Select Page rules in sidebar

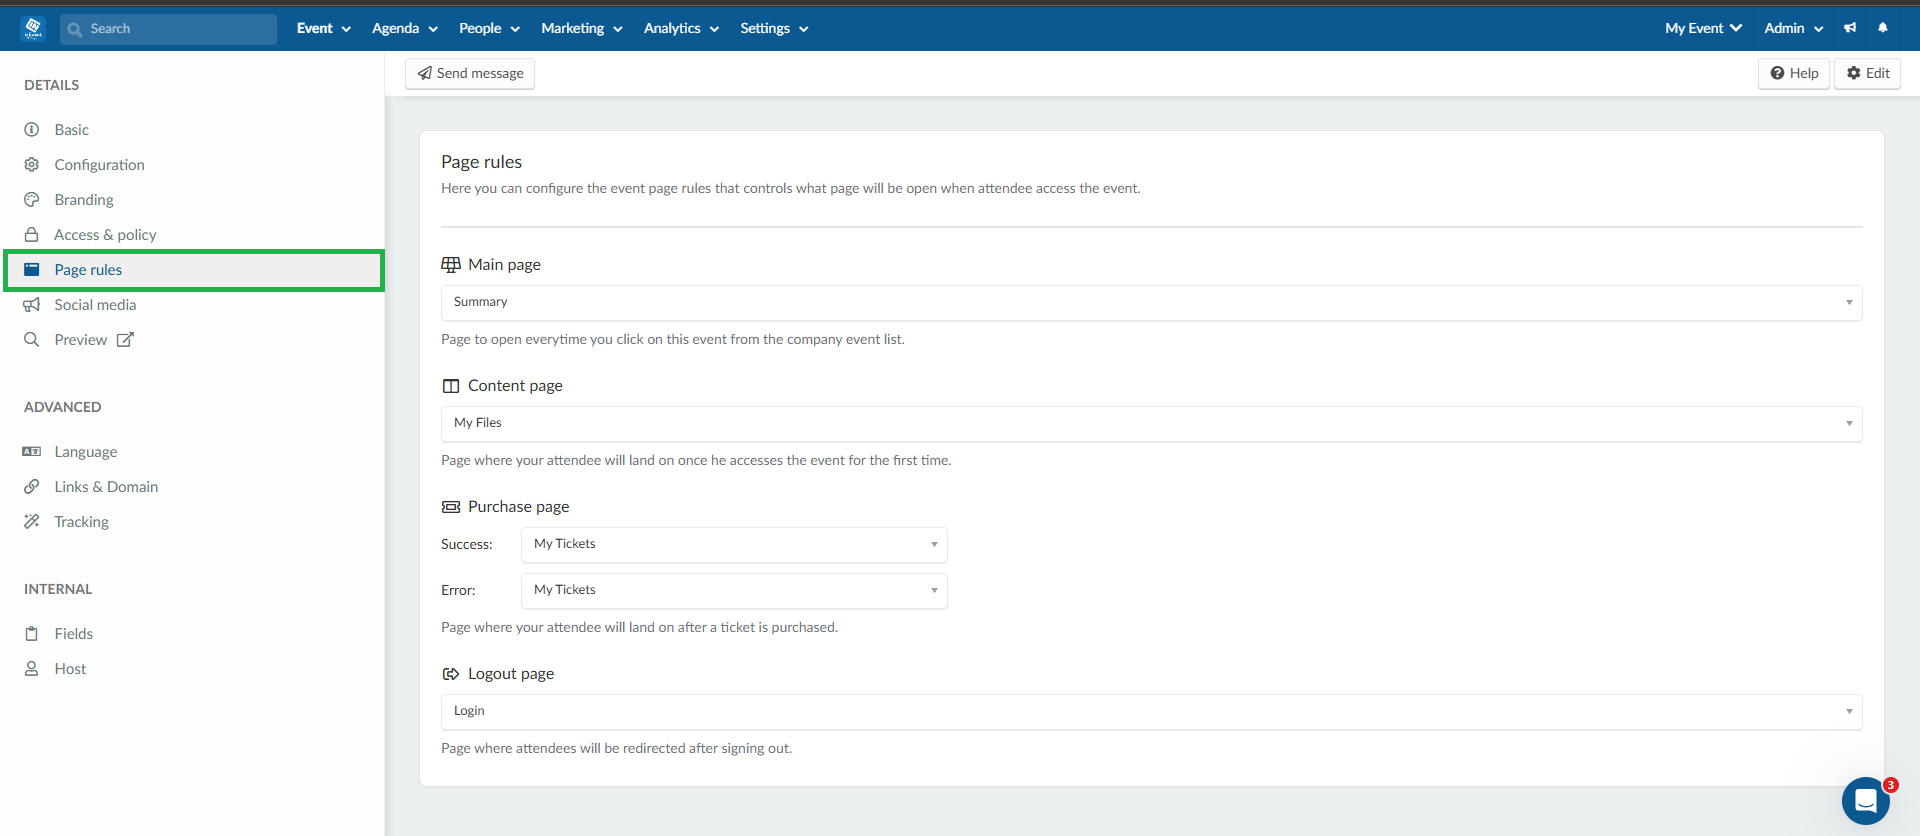pyautogui.click(x=194, y=270)
